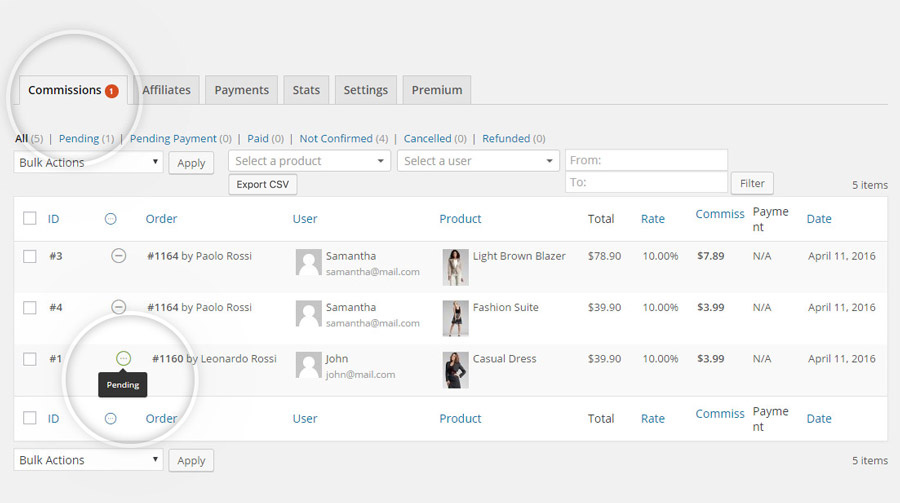Click the status icon for commission #4
This screenshot has height=503, width=900.
click(118, 307)
